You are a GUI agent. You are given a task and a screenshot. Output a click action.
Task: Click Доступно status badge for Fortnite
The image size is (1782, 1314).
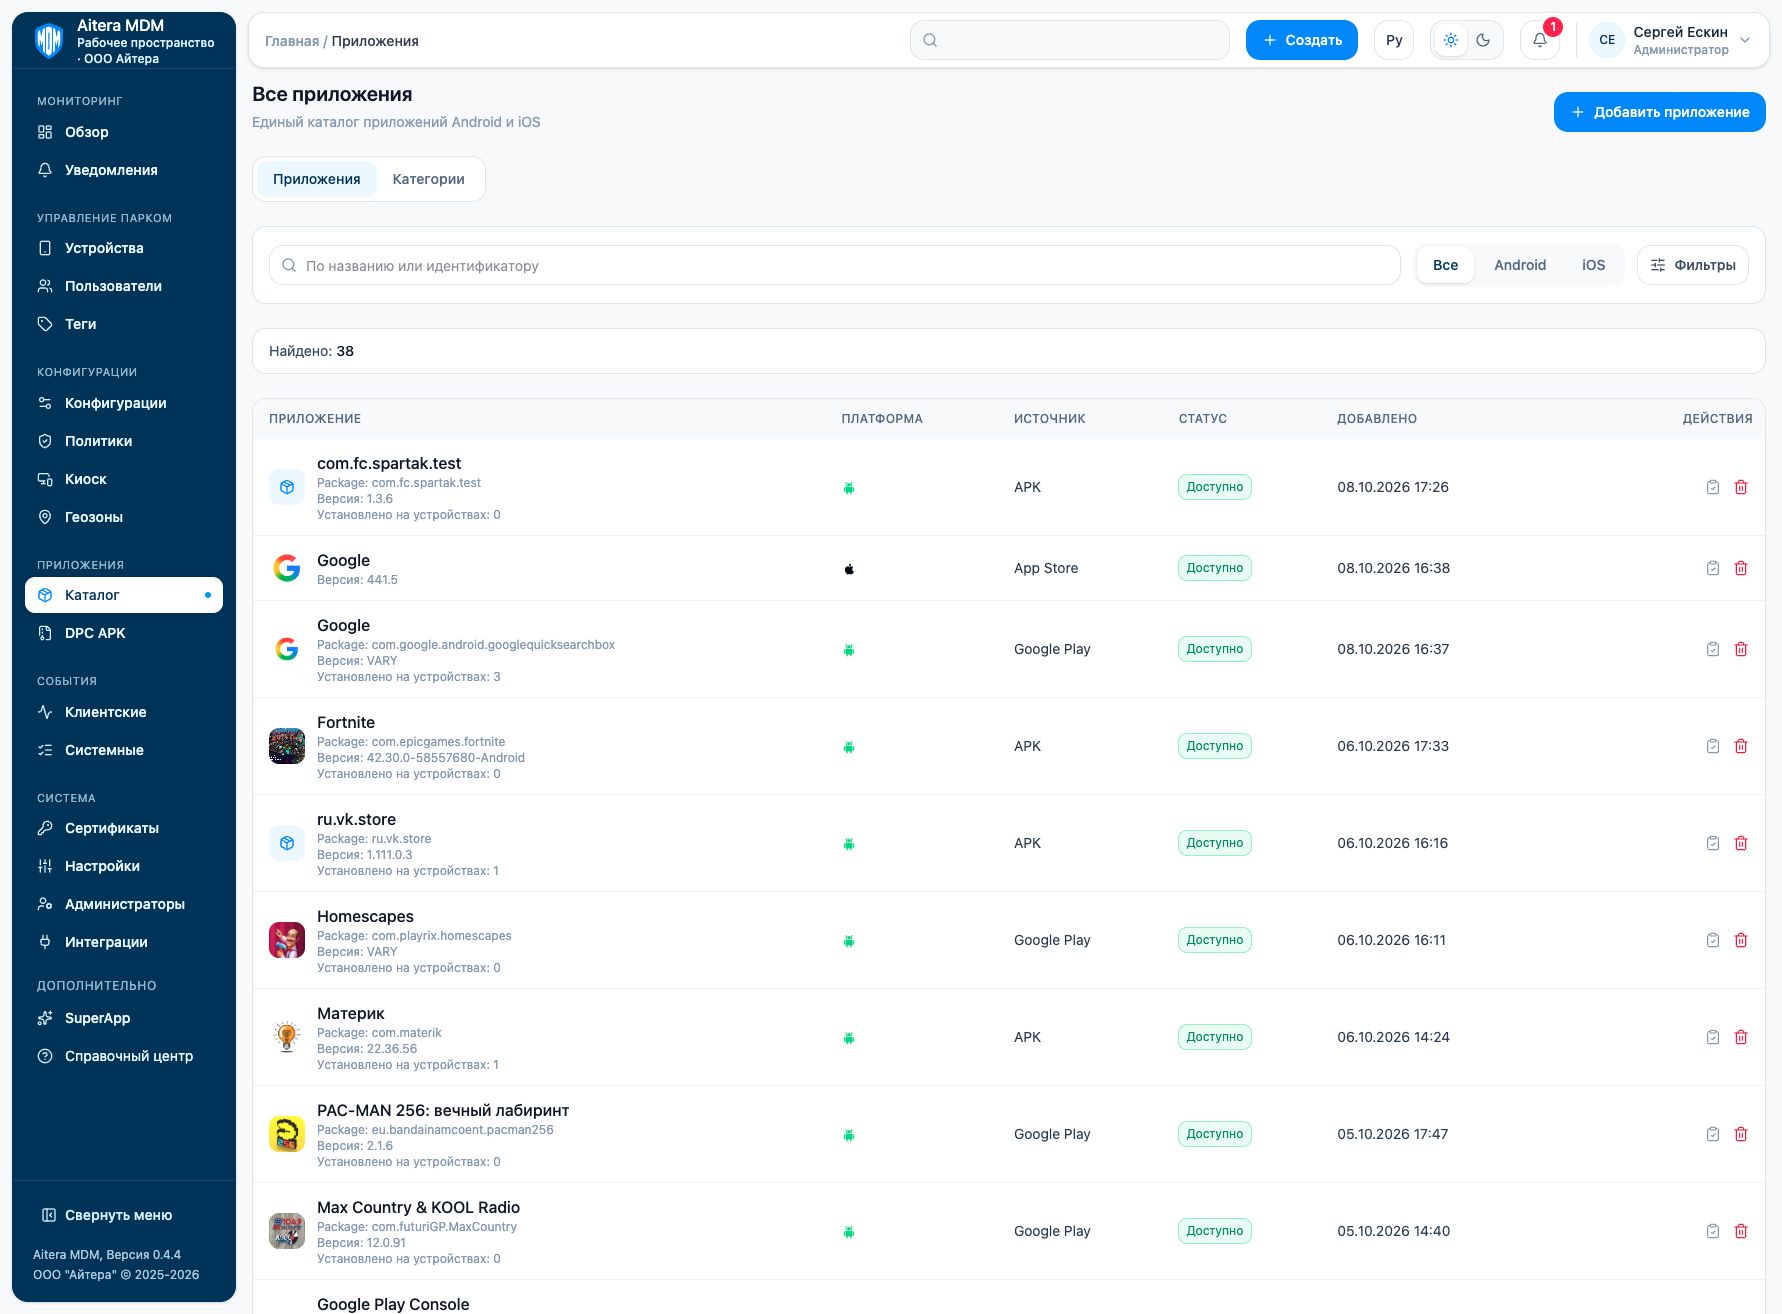(1214, 746)
